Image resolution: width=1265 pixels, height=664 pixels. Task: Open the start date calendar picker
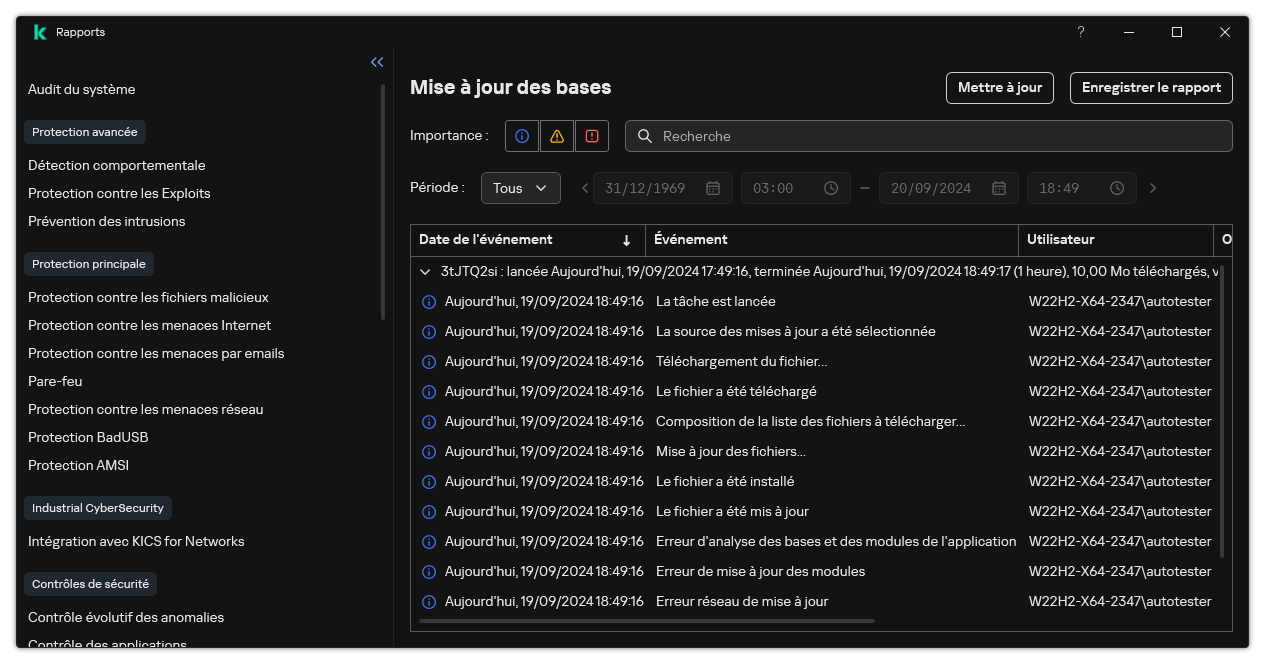click(x=711, y=188)
